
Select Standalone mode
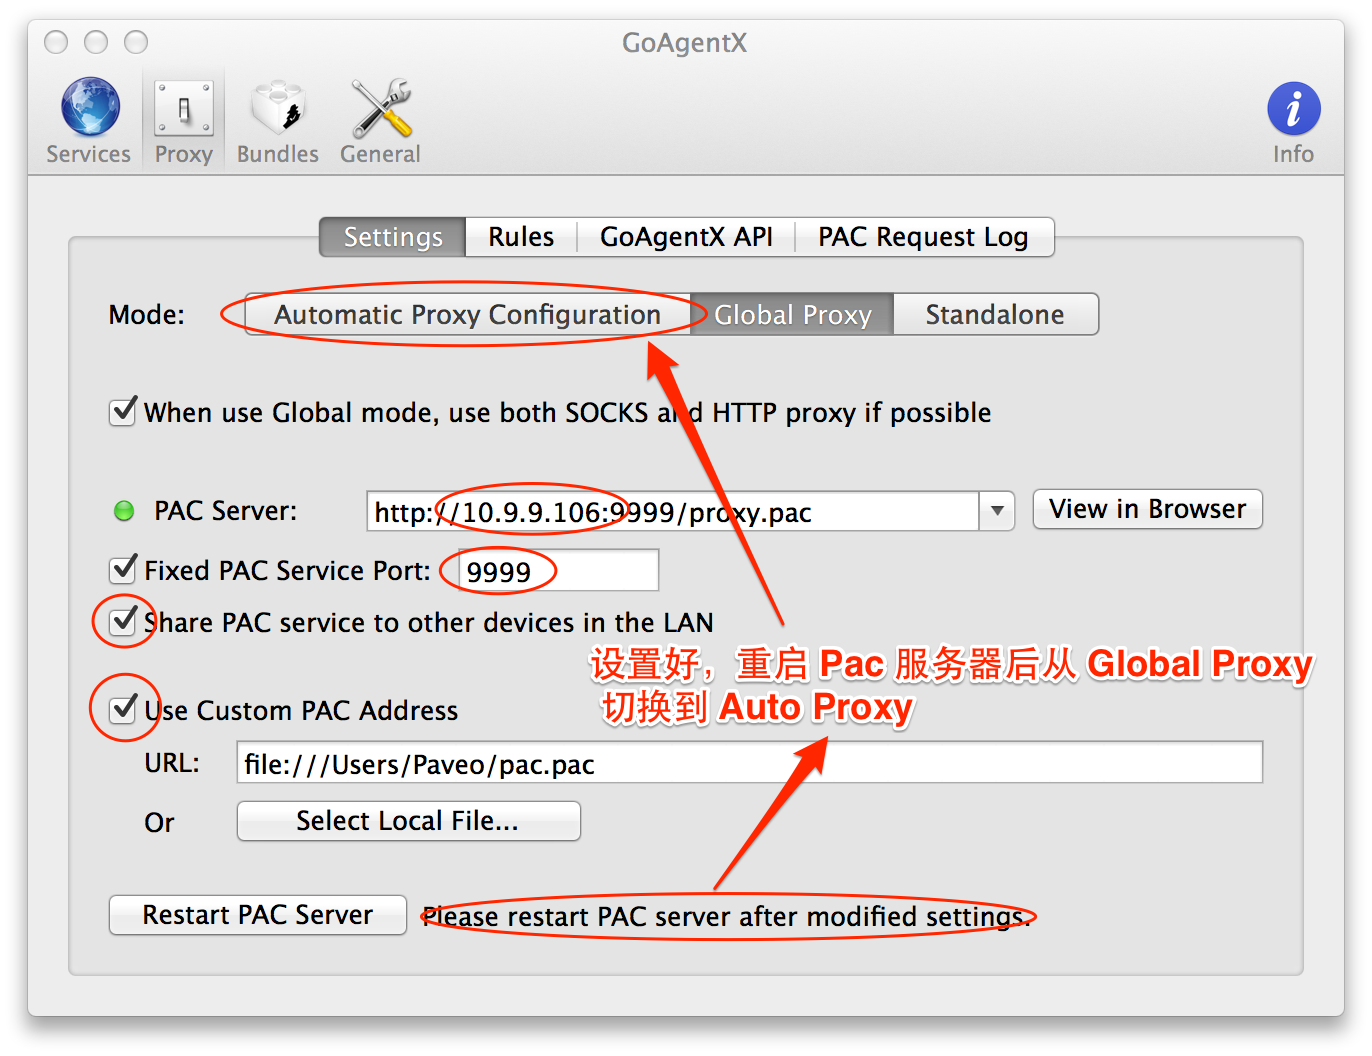pyautogui.click(x=995, y=314)
